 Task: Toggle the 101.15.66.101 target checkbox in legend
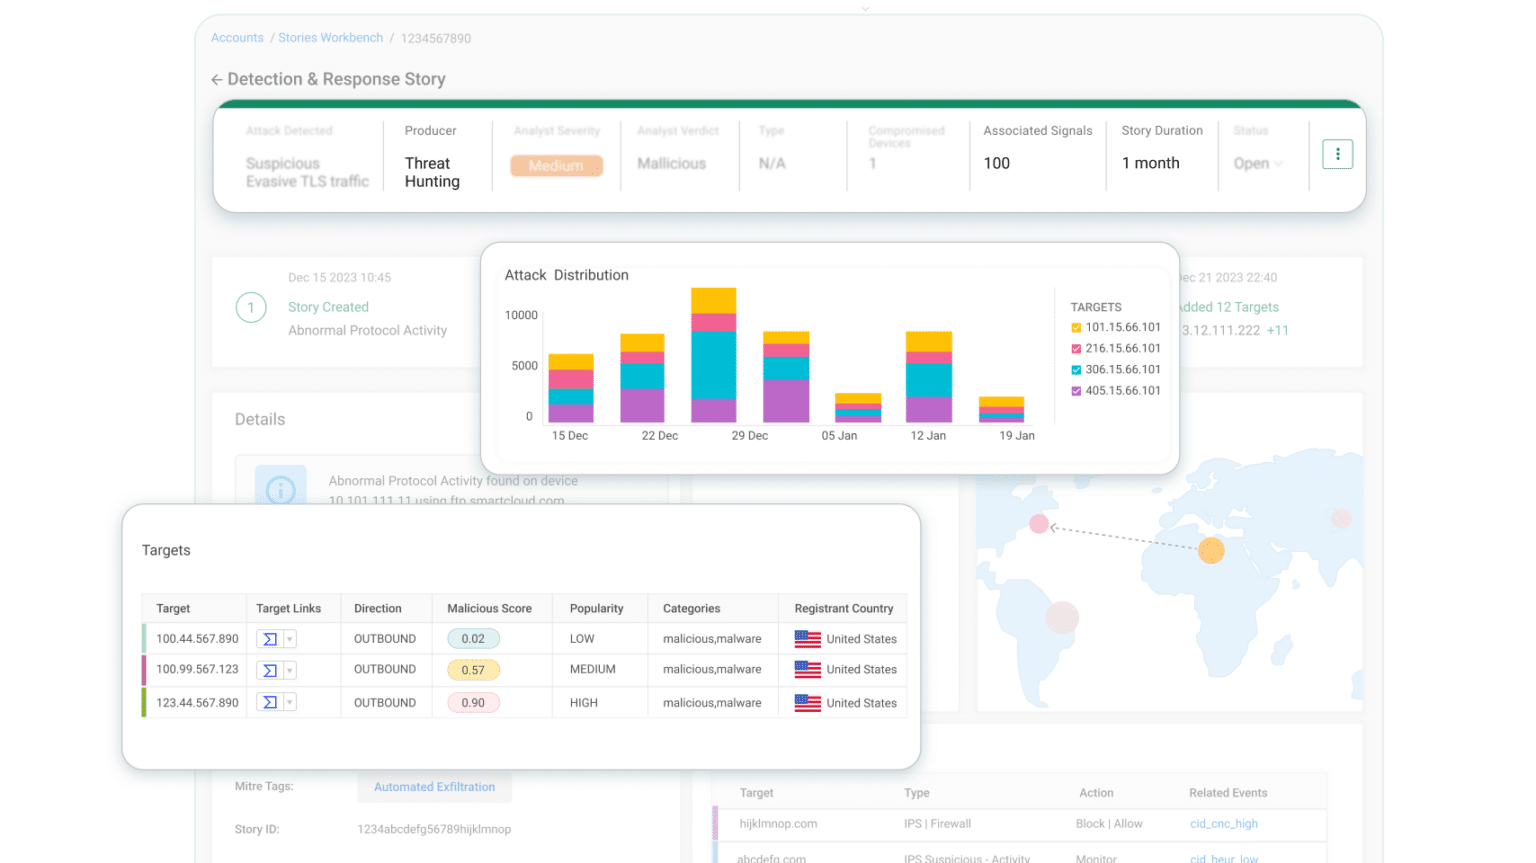pyautogui.click(x=1076, y=327)
